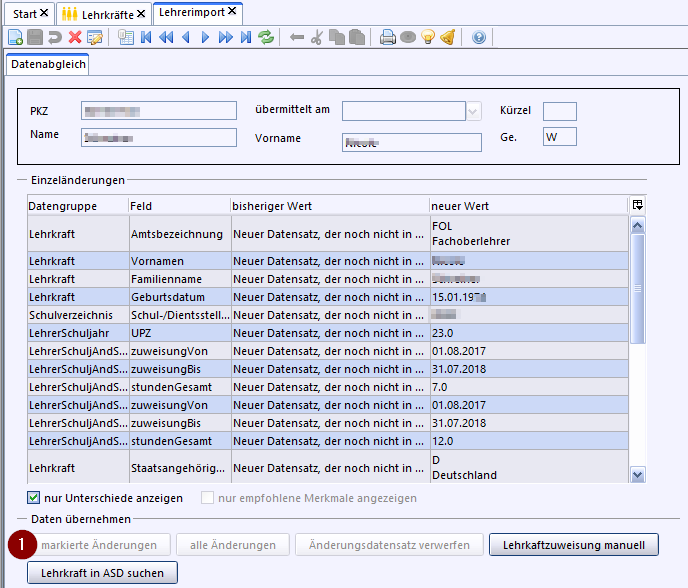
Task: Click 'Änderungsdatensatz verwerfen' button
Action: [x=389, y=545]
